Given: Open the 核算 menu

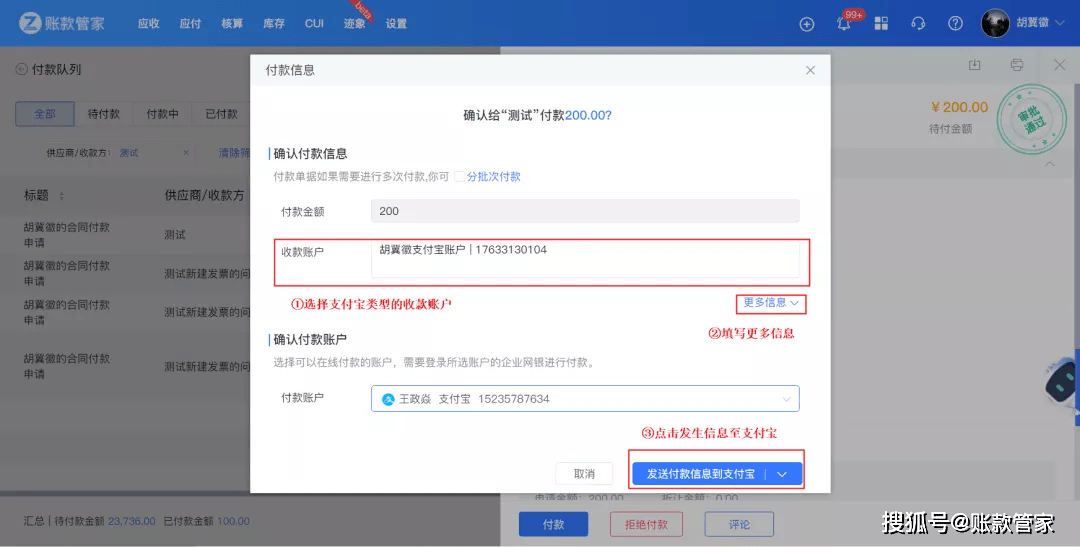Looking at the screenshot, I should click(x=232, y=23).
